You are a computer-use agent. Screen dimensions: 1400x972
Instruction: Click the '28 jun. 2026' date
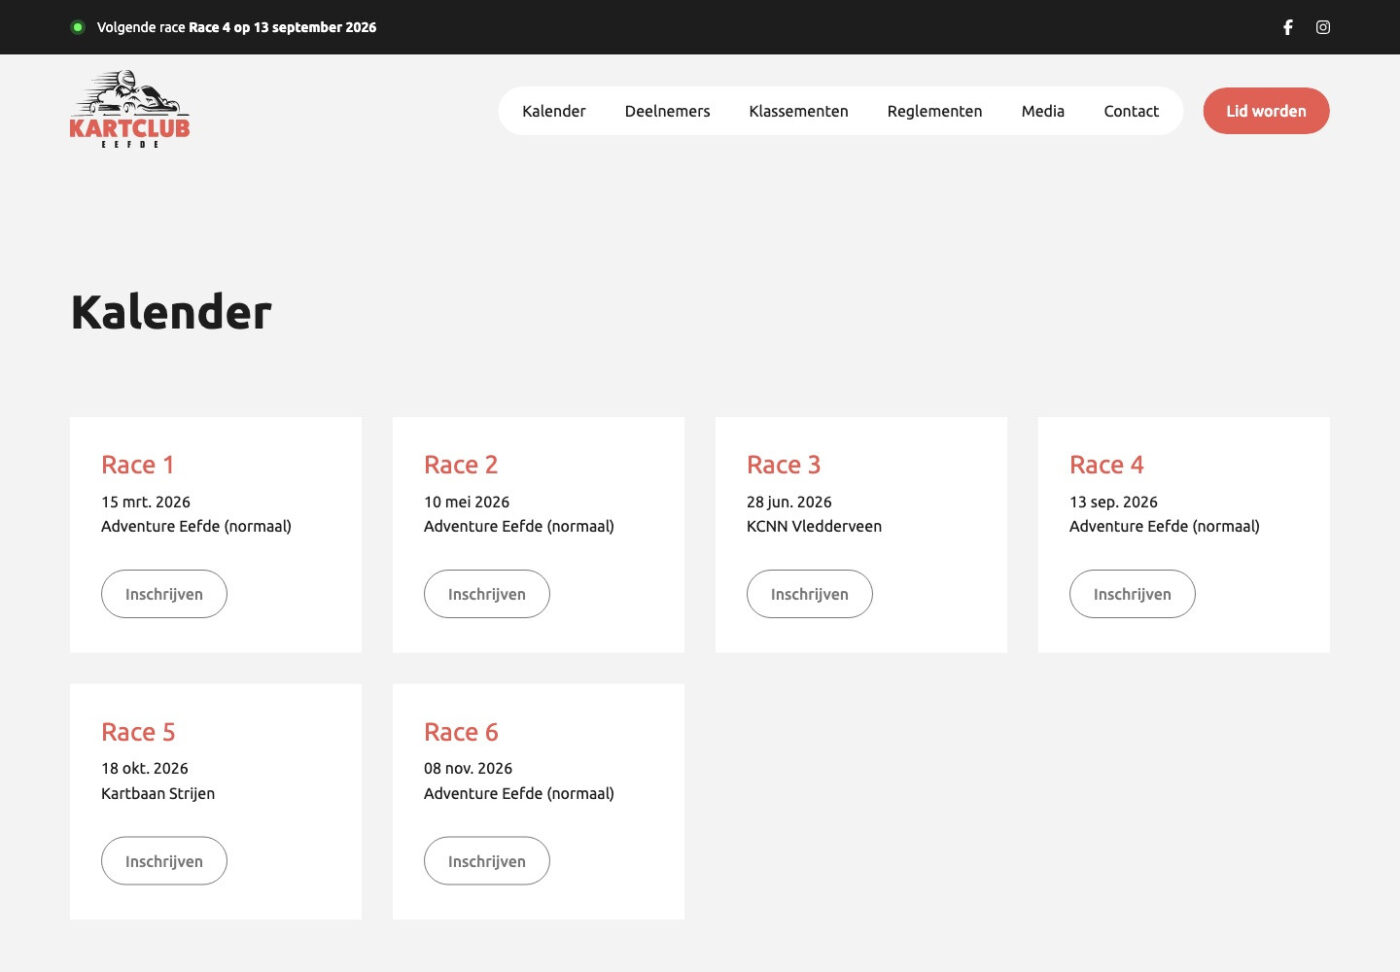click(x=789, y=502)
